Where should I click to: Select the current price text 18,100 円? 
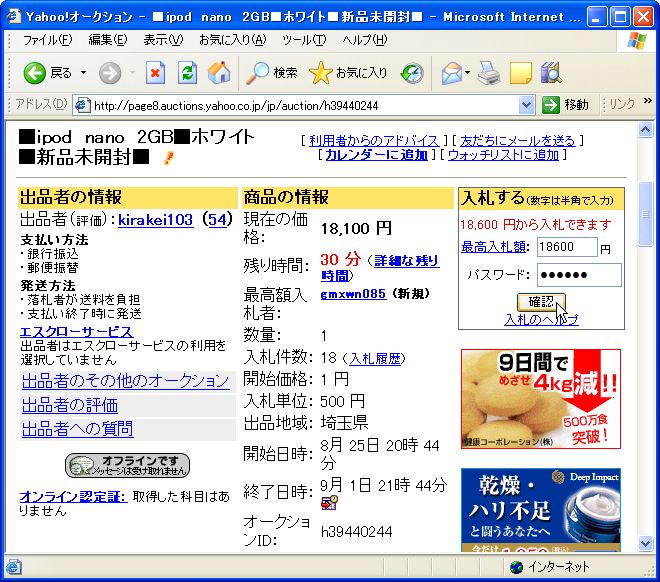pos(356,229)
